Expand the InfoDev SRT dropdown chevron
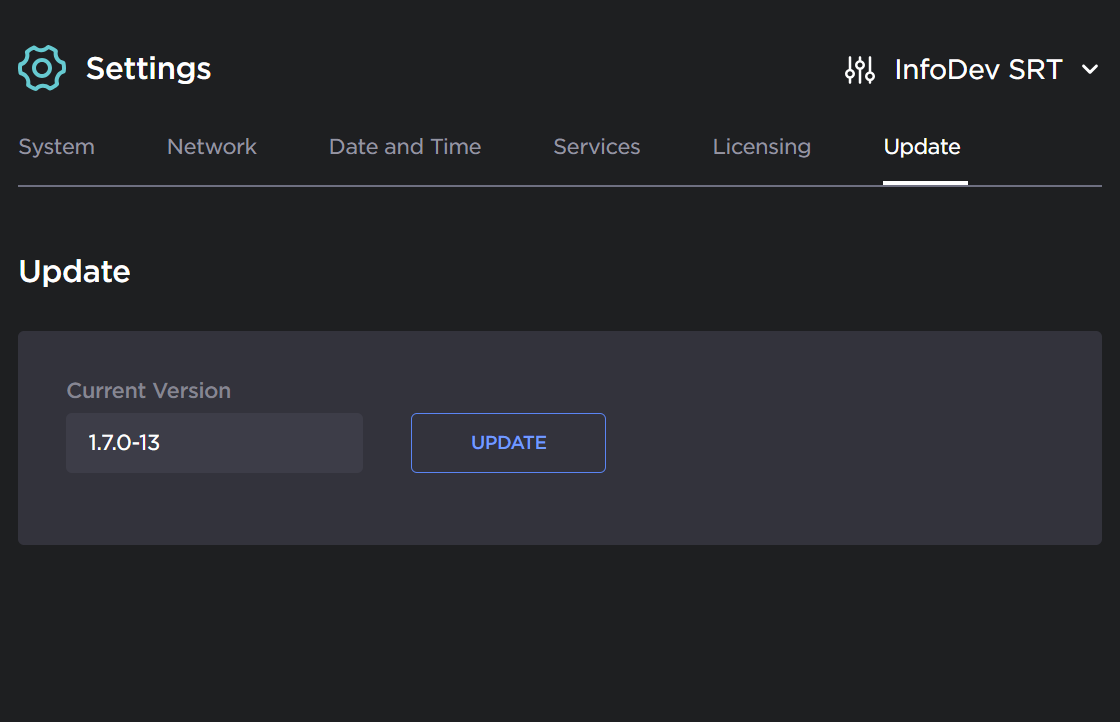 click(1090, 69)
